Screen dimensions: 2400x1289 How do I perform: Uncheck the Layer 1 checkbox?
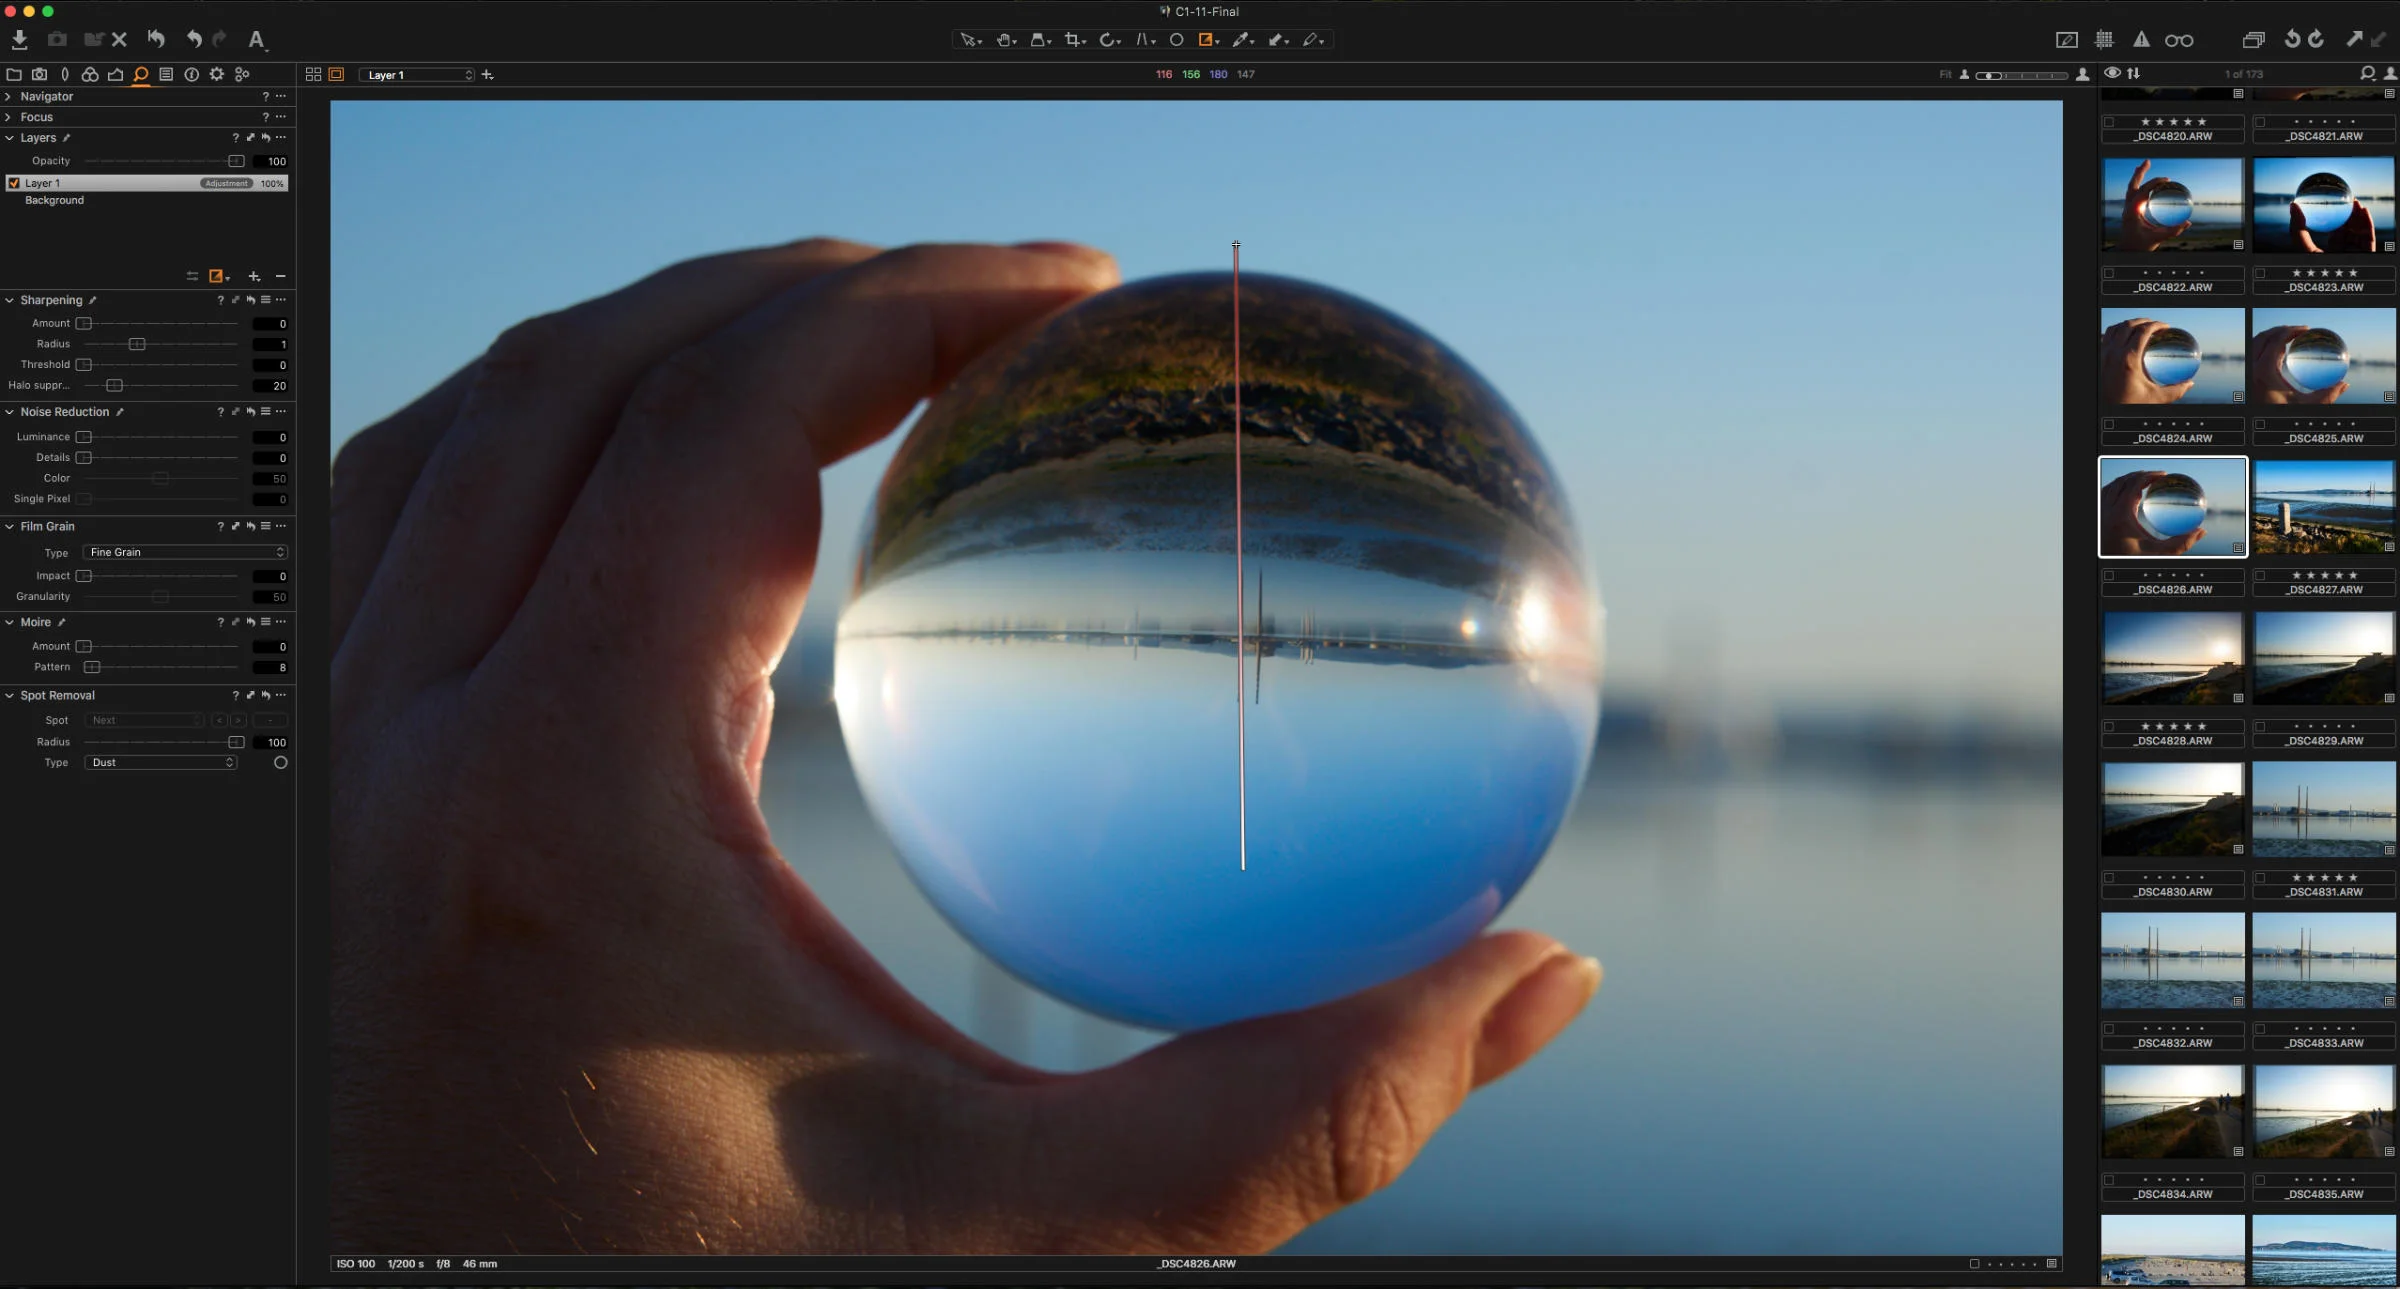[14, 183]
